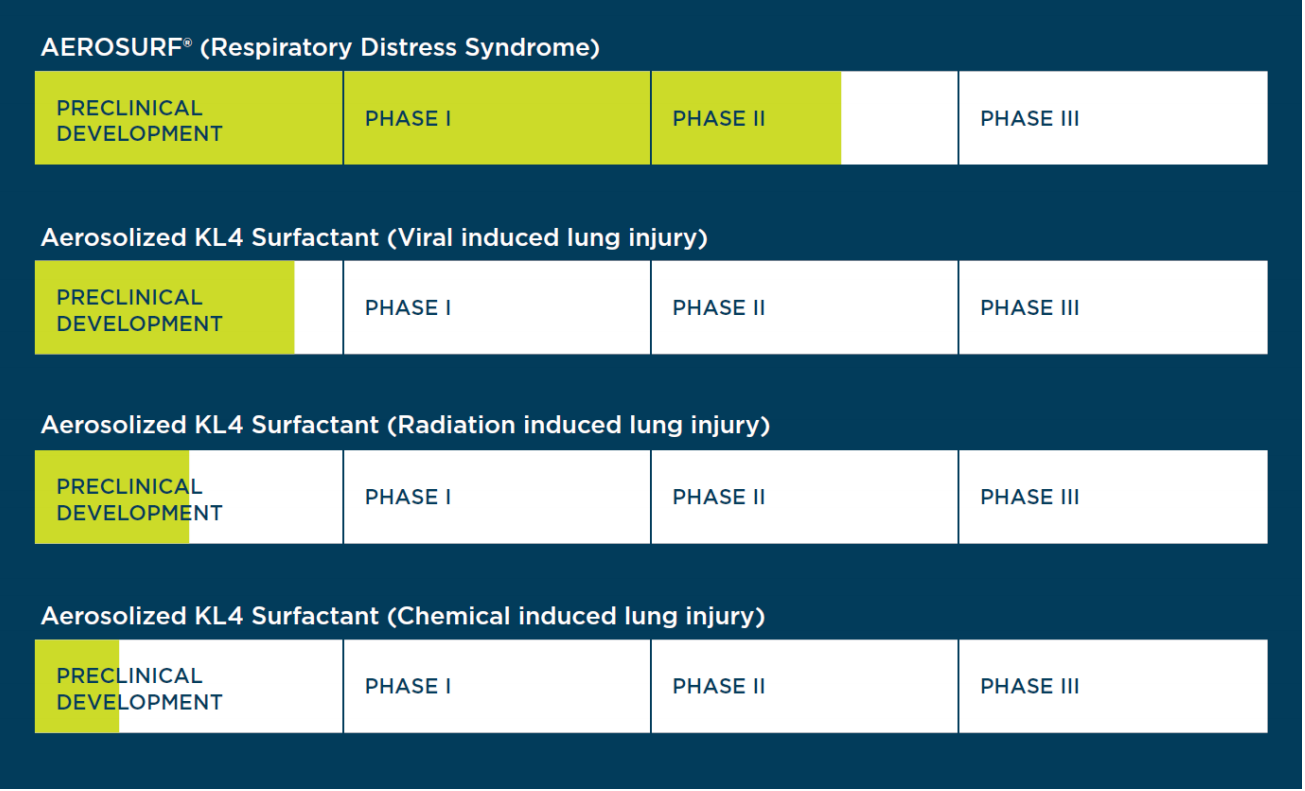Click the Chemical induced lung injury heading

(402, 616)
